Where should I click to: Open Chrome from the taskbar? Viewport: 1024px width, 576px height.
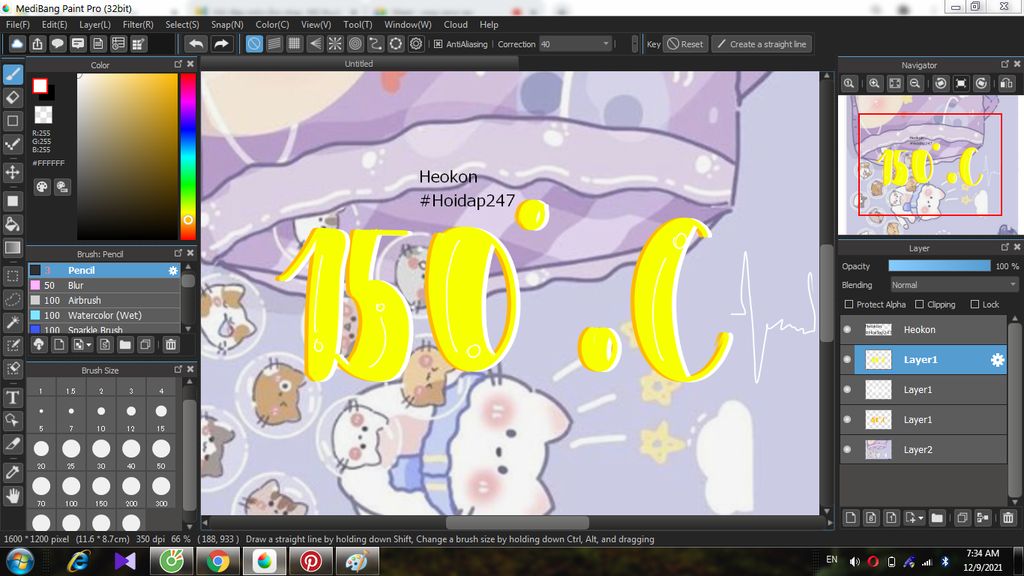point(217,561)
